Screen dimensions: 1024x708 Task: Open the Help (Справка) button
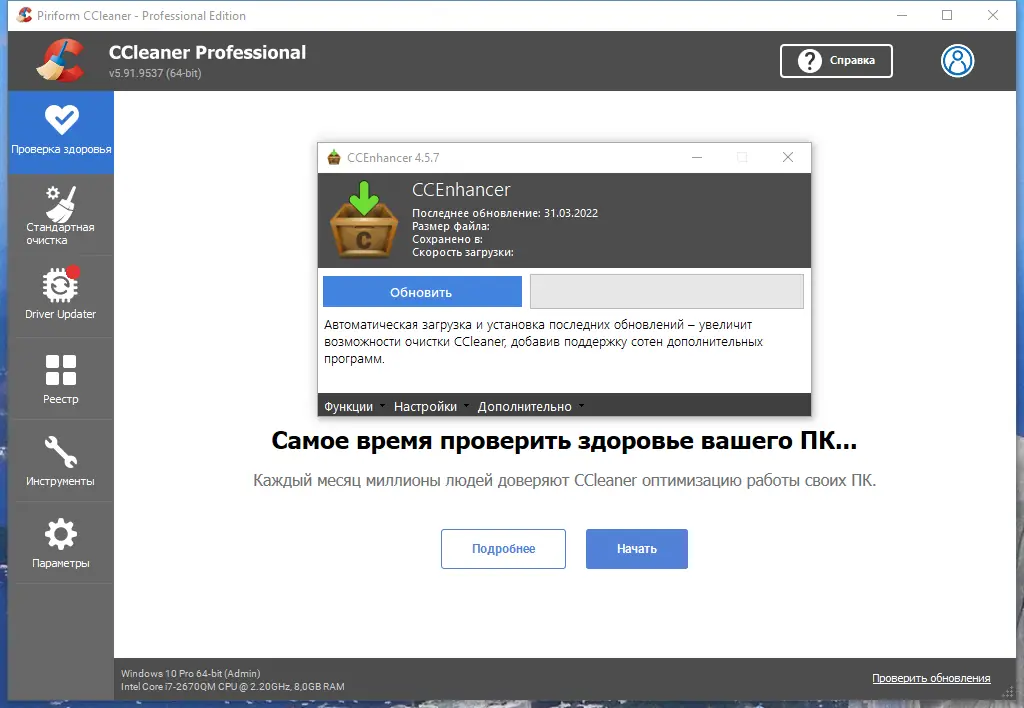[x=836, y=61]
